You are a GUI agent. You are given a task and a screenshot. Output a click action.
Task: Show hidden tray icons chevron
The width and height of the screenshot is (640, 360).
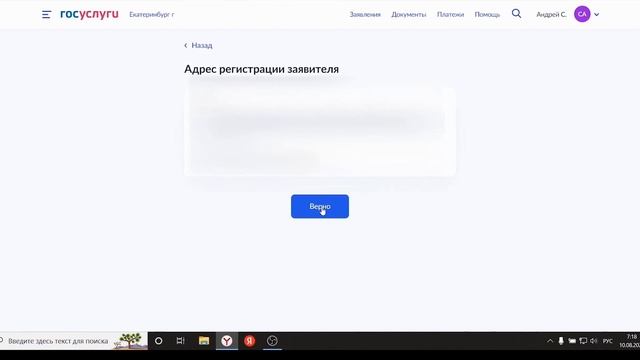tap(550, 341)
